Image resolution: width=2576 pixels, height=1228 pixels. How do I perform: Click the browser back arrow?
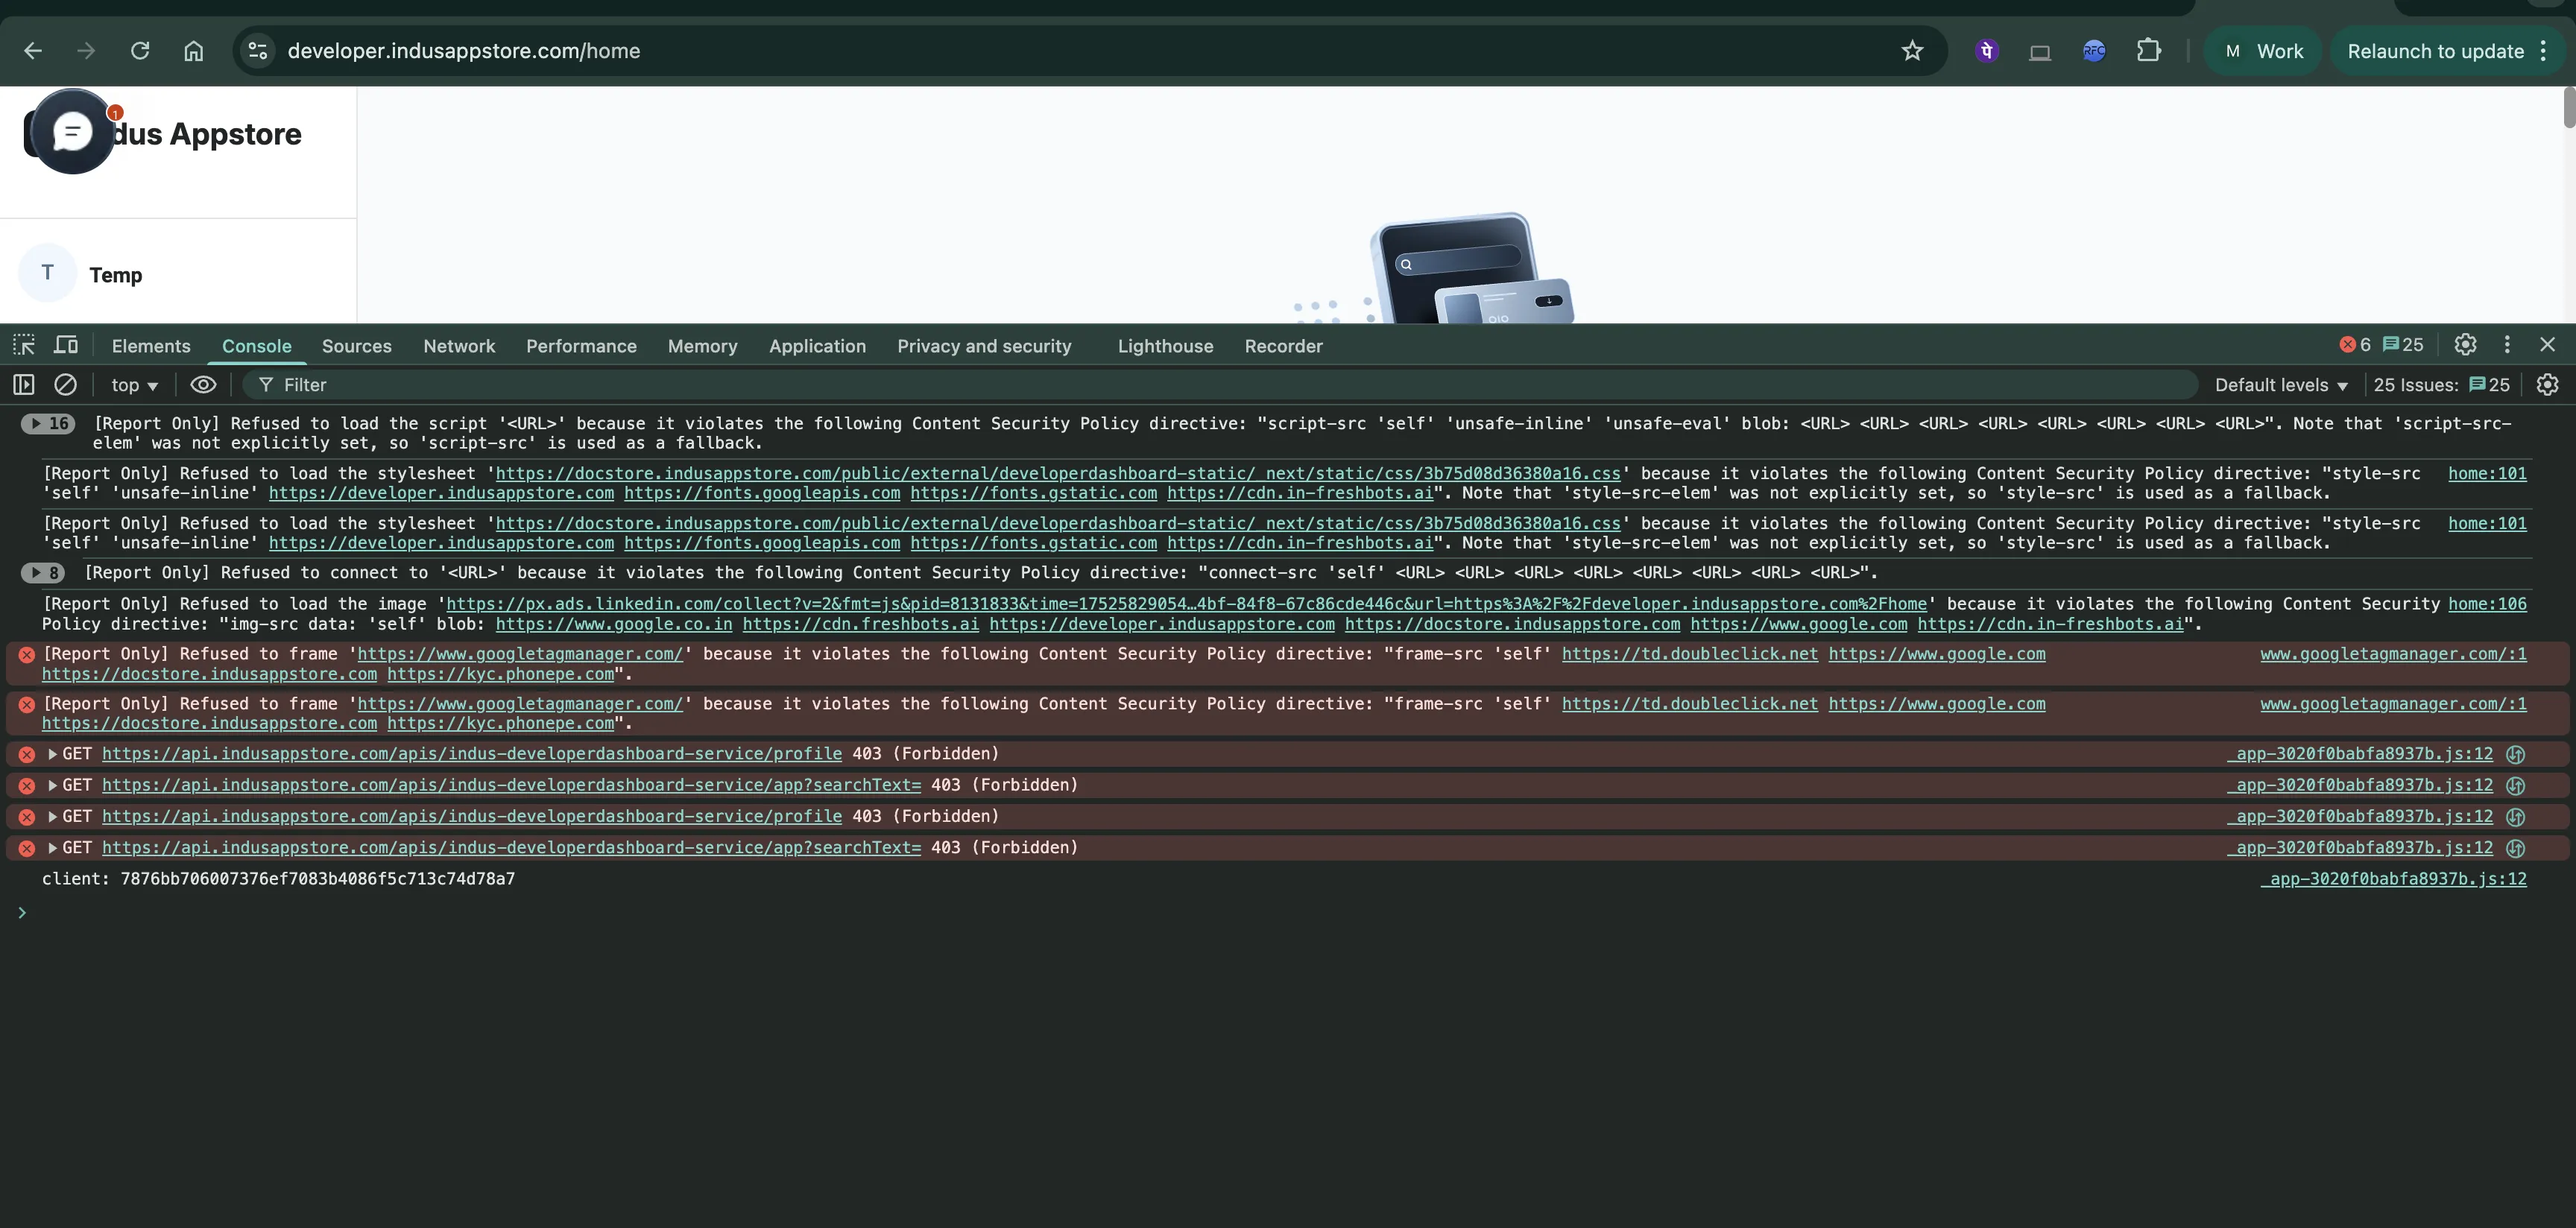[x=33, y=51]
